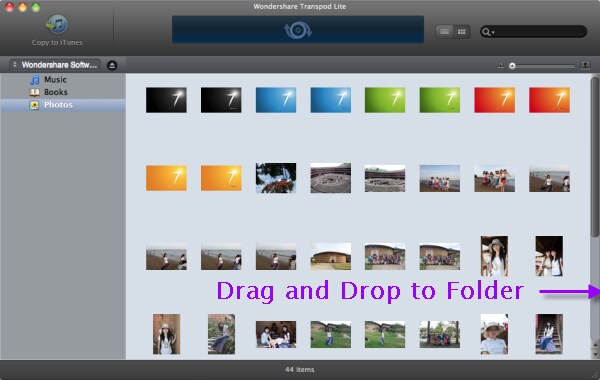Viewport: 600px width, 380px height.
Task: Open the Wondershare Softw... device dropdown
Action: tap(55, 65)
